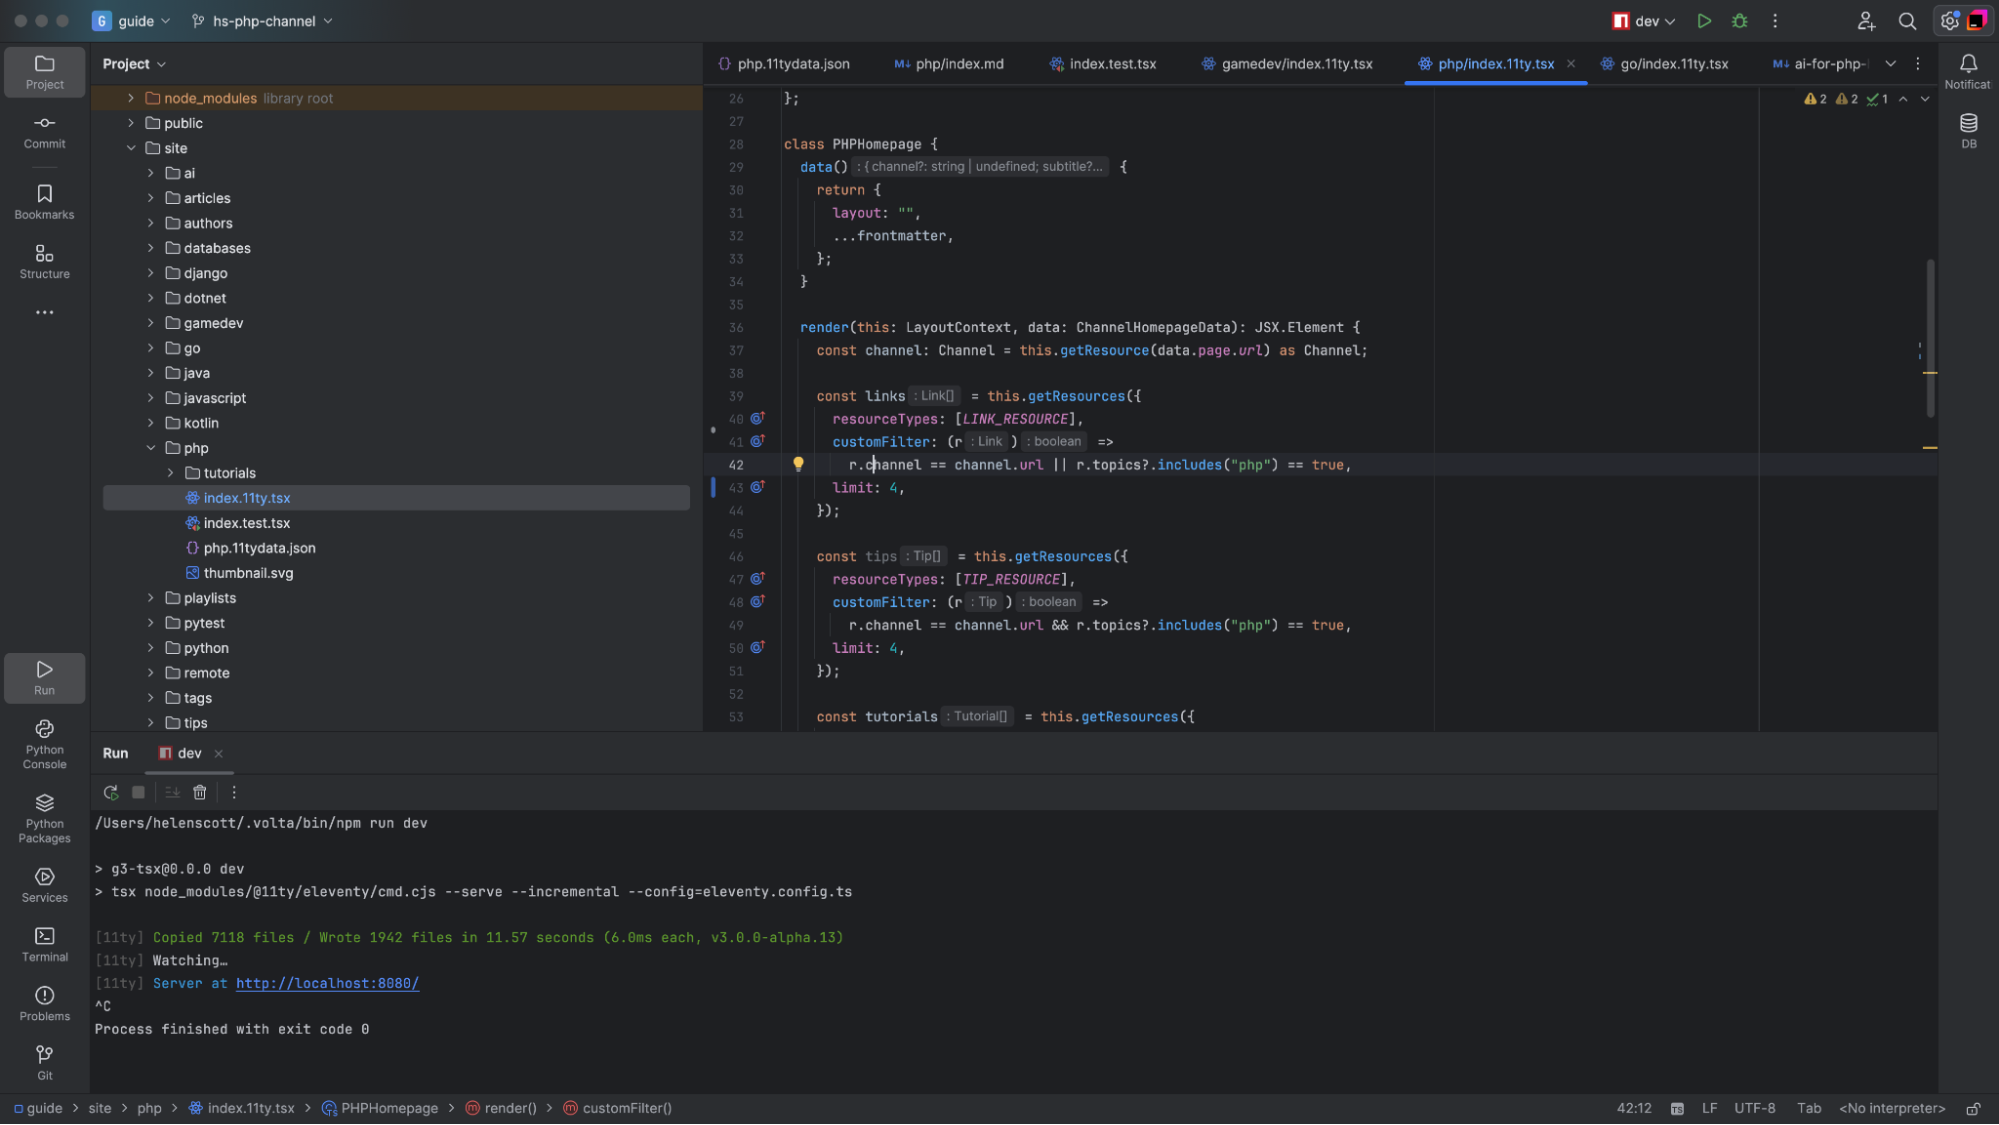Open the Terminal tool window
This screenshot has width=1999, height=1125.
click(x=44, y=944)
